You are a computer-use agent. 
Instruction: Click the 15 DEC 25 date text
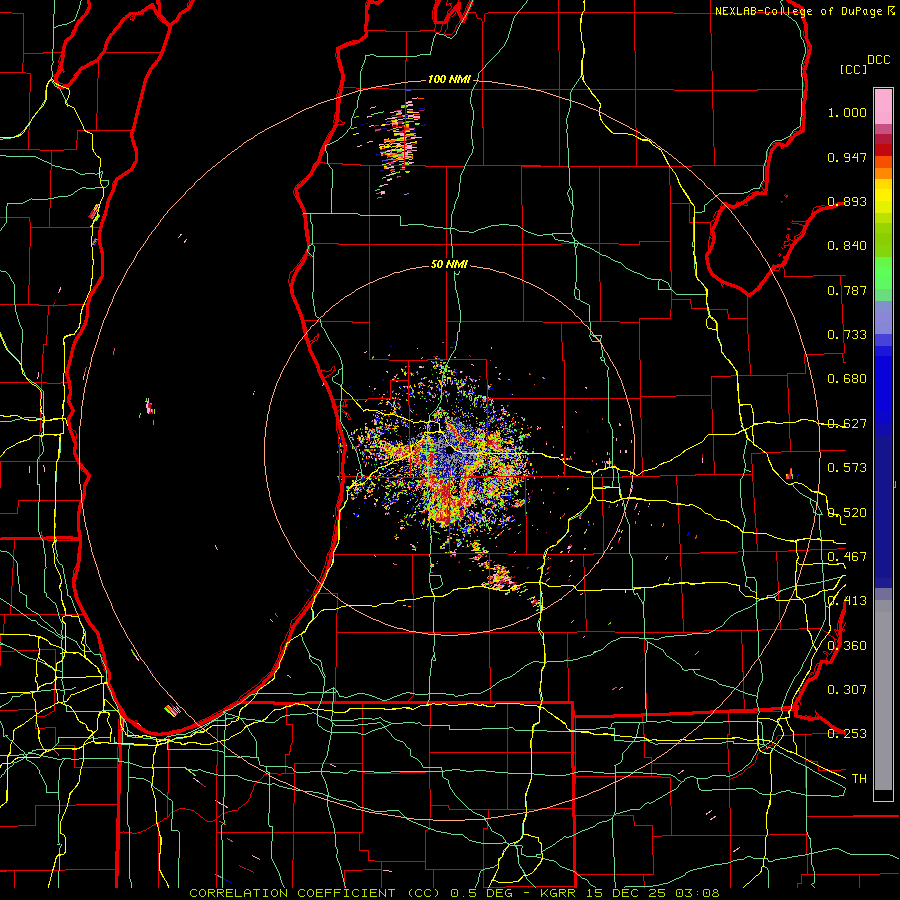tap(627, 893)
